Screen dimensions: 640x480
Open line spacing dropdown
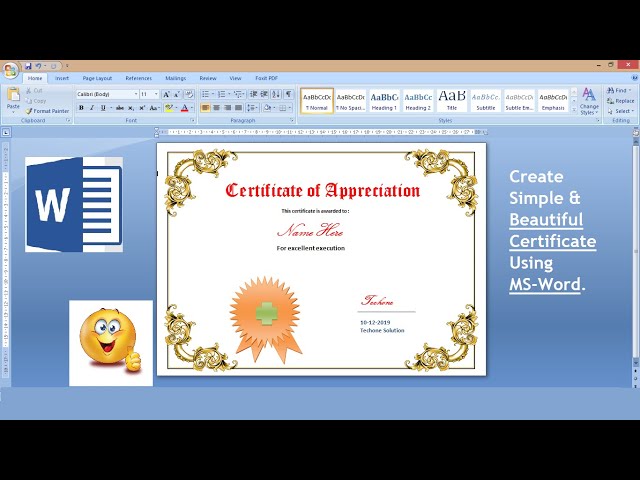pyautogui.click(x=252, y=108)
